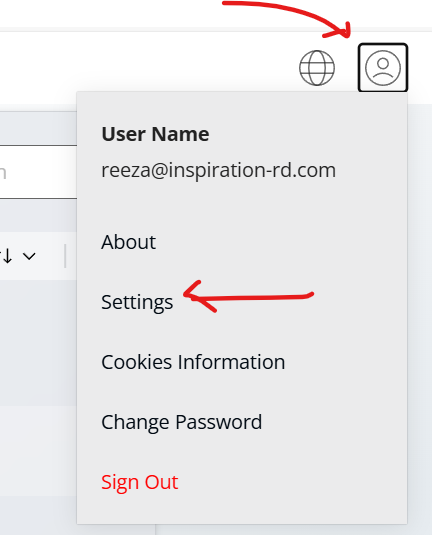Select Settings from the profile menu
432x535 pixels.
(x=137, y=302)
